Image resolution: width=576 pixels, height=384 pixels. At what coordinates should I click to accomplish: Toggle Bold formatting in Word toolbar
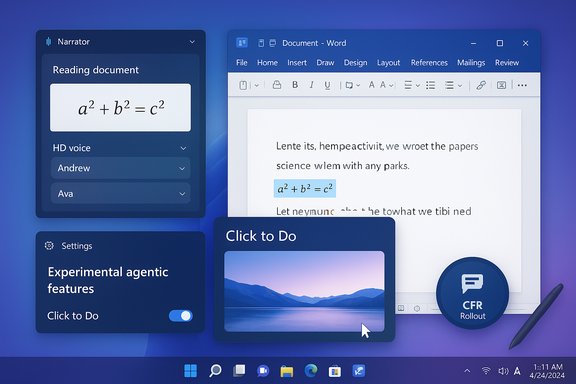pos(295,85)
